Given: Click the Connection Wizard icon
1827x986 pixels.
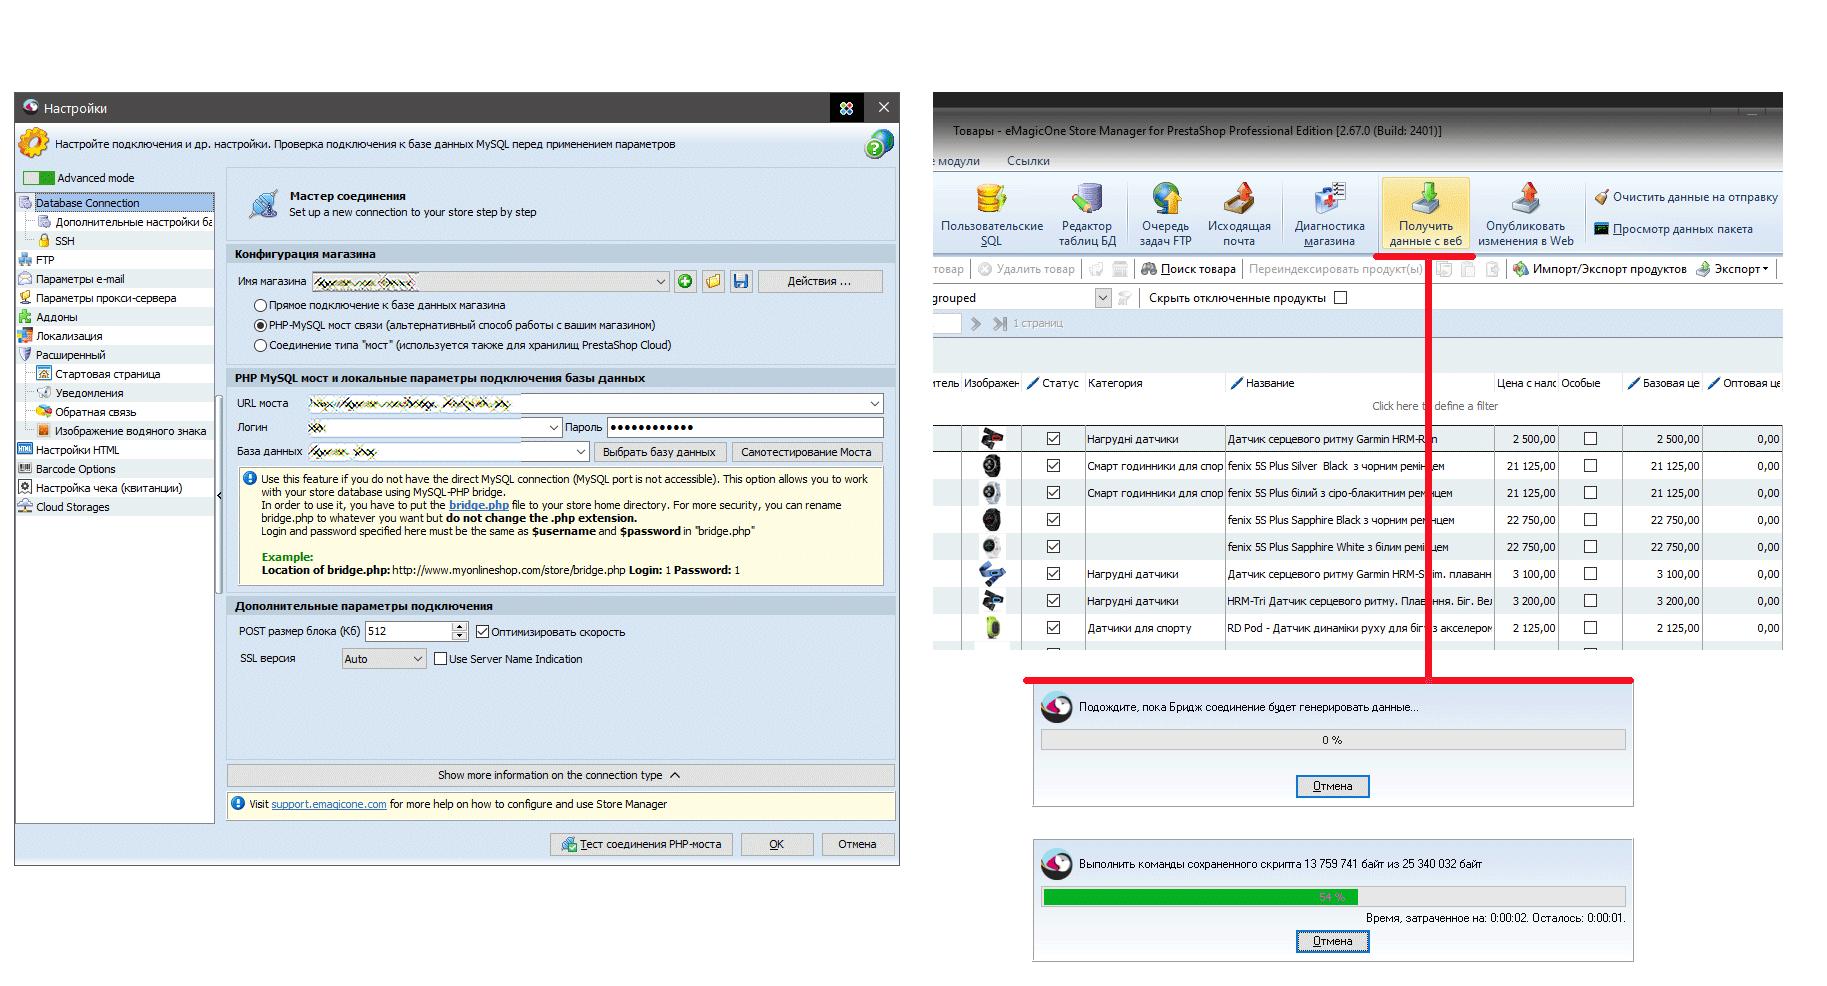Looking at the screenshot, I should 264,204.
